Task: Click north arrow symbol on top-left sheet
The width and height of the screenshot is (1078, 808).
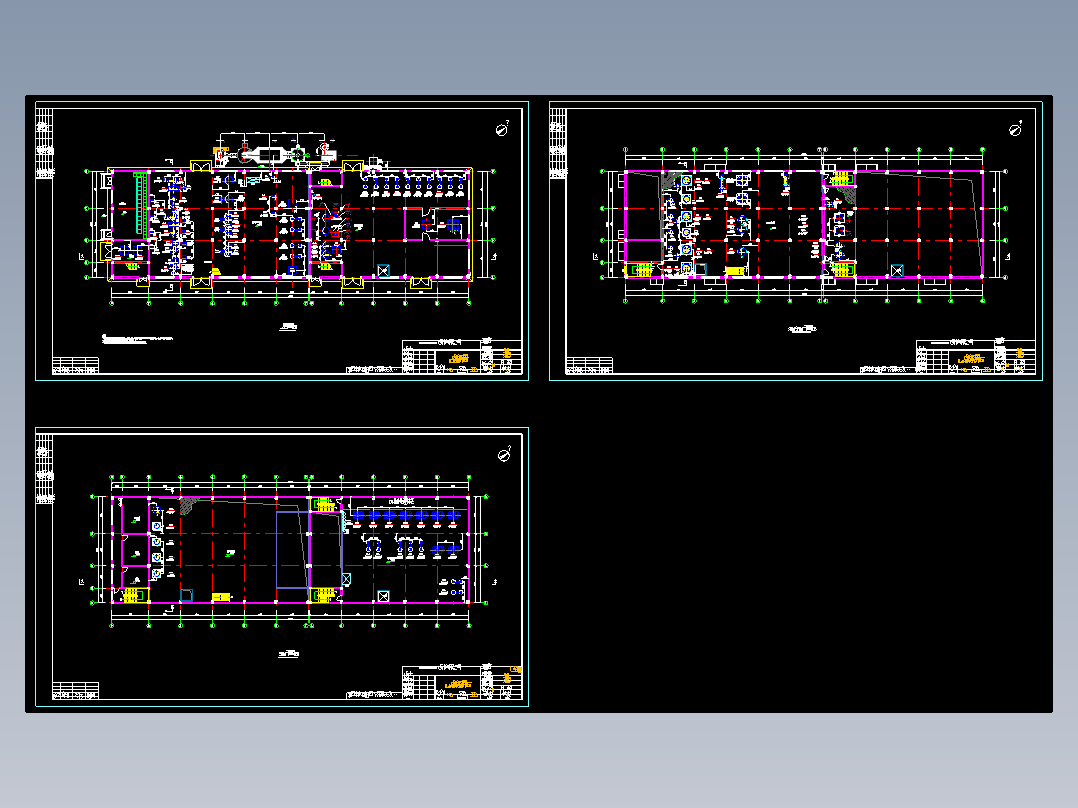Action: coord(503,129)
